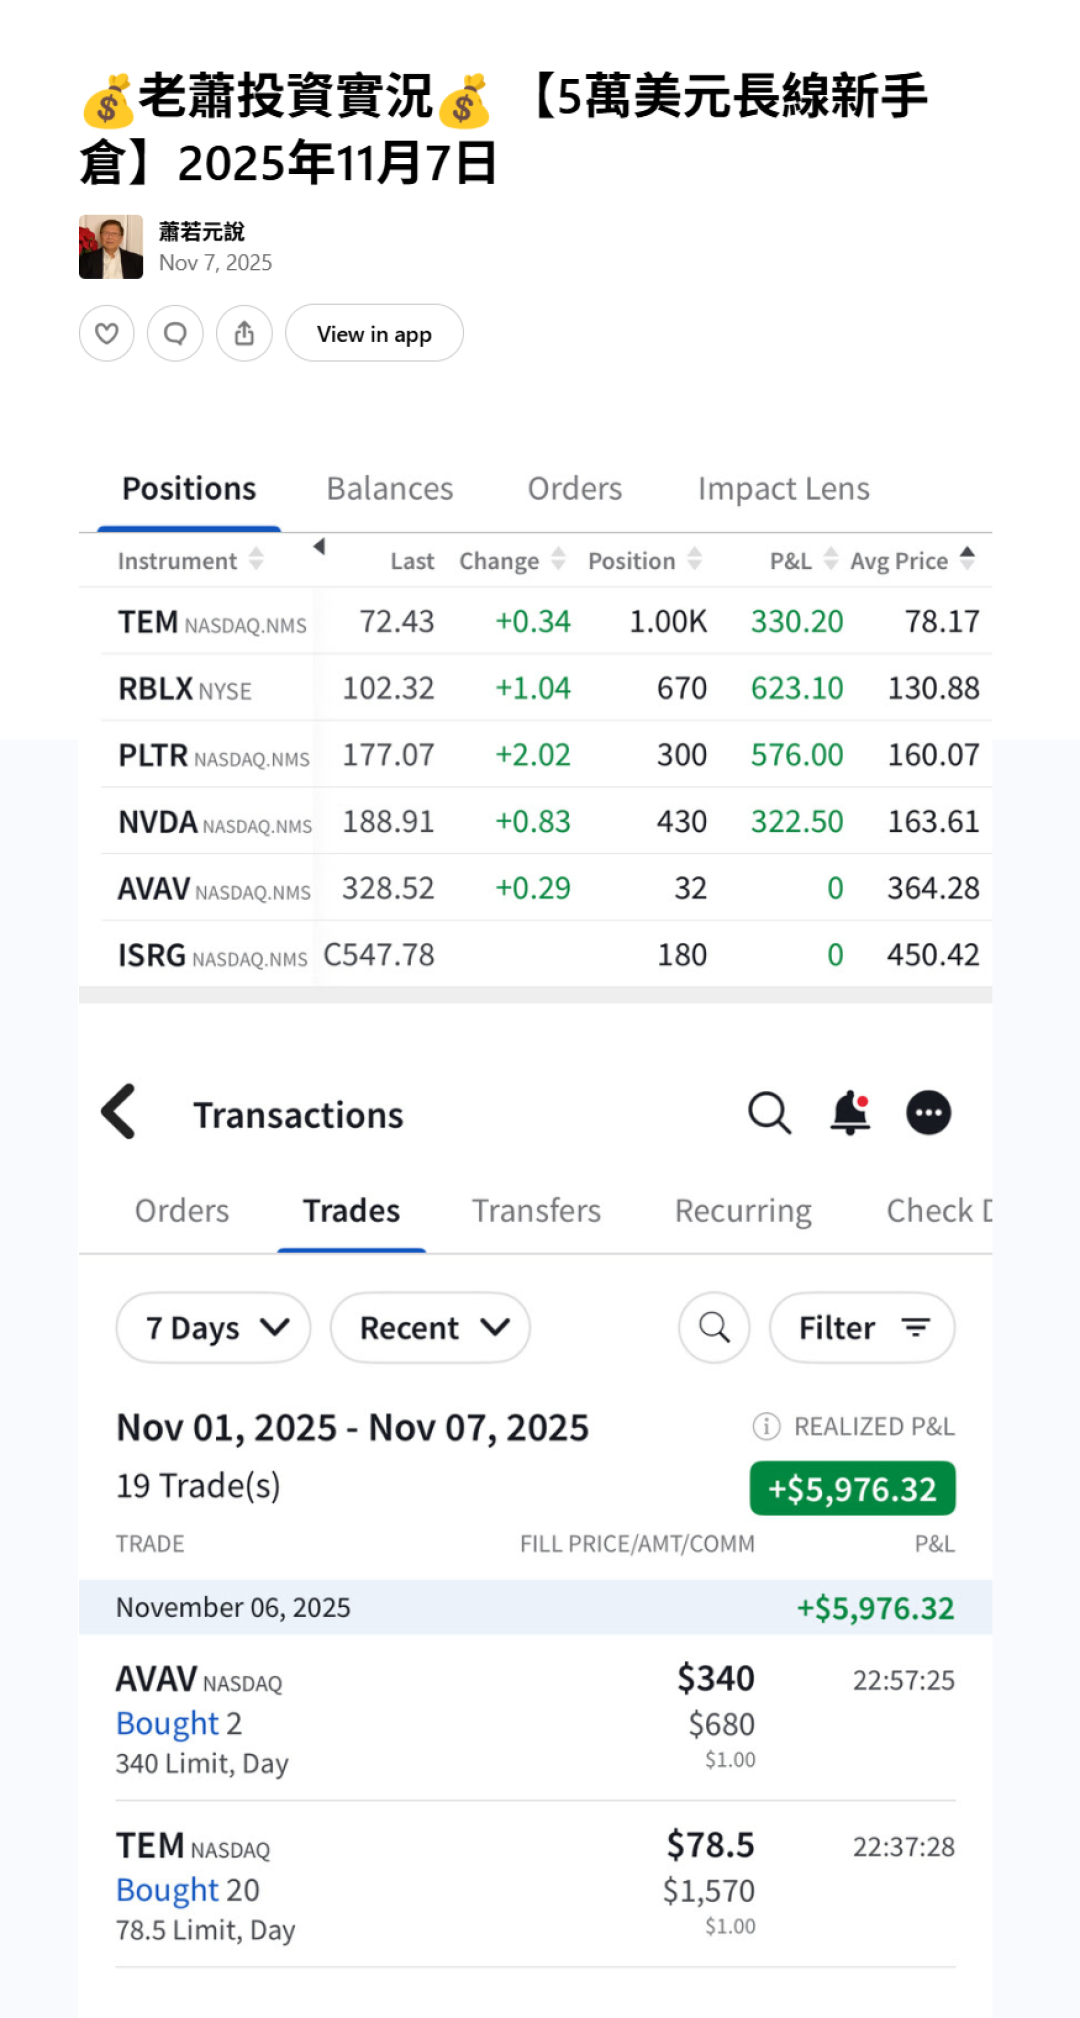Open the Recent sort dropdown

coord(430,1327)
